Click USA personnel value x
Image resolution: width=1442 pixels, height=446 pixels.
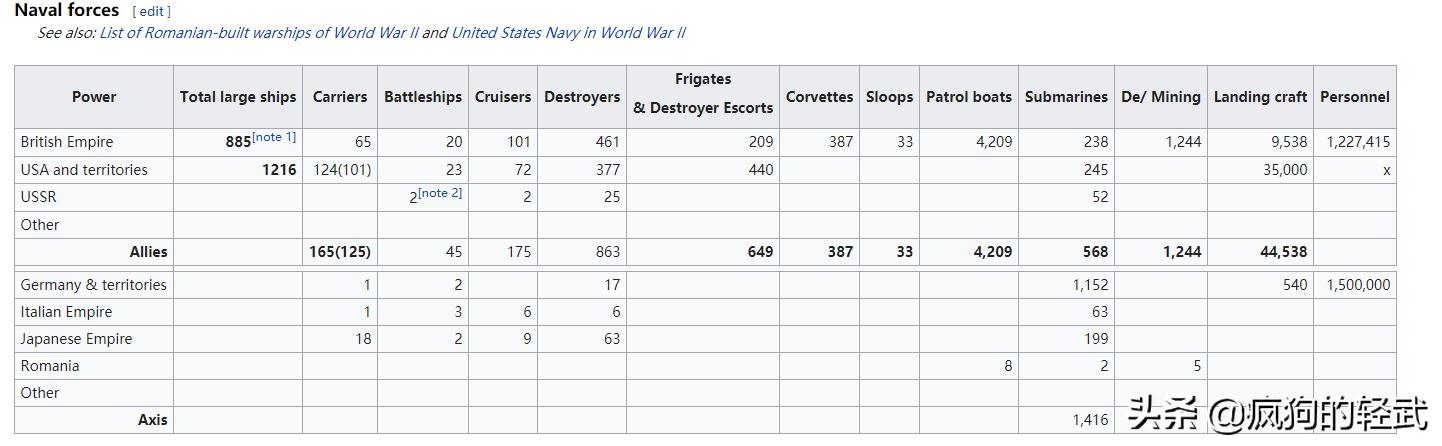pos(1386,170)
